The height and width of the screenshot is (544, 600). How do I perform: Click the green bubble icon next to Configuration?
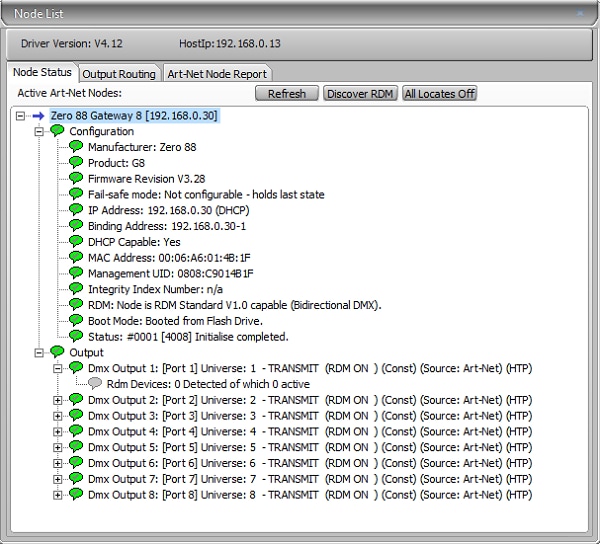57,130
